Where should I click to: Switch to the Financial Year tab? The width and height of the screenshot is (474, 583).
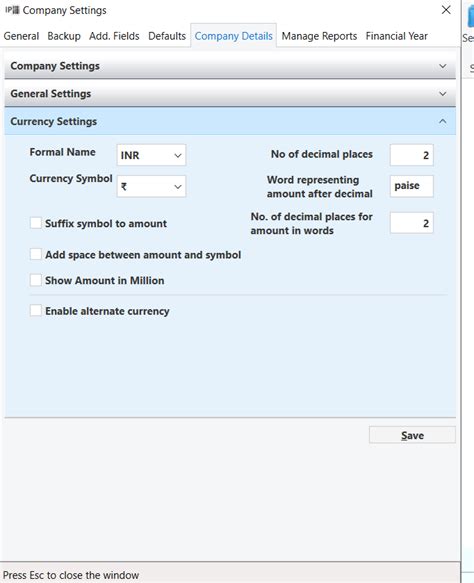pyautogui.click(x=396, y=36)
